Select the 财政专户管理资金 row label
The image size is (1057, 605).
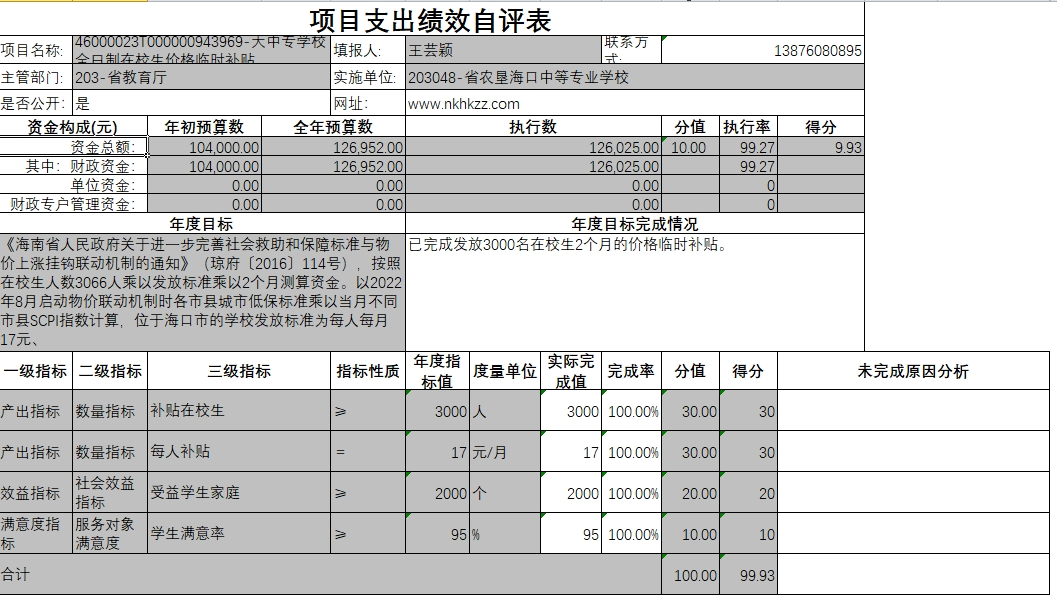click(73, 204)
